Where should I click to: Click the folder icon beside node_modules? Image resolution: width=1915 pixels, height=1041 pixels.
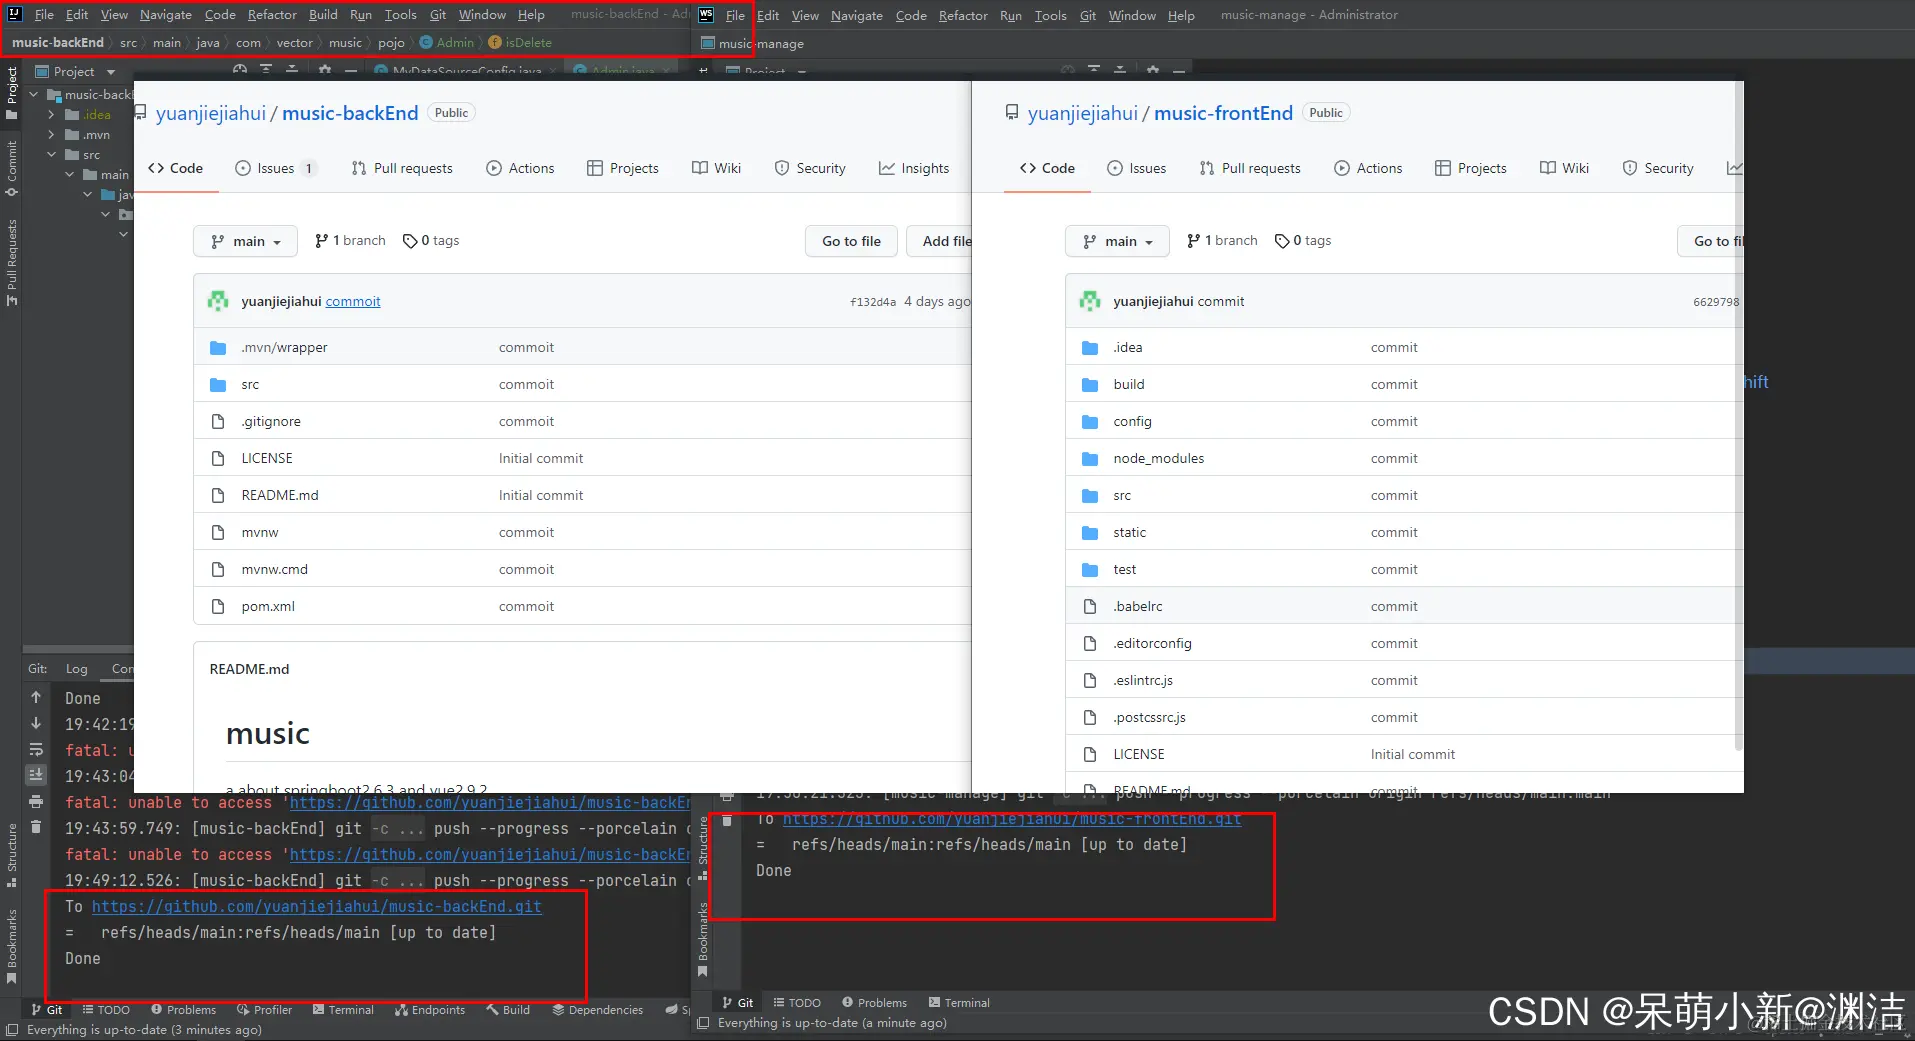(1090, 459)
